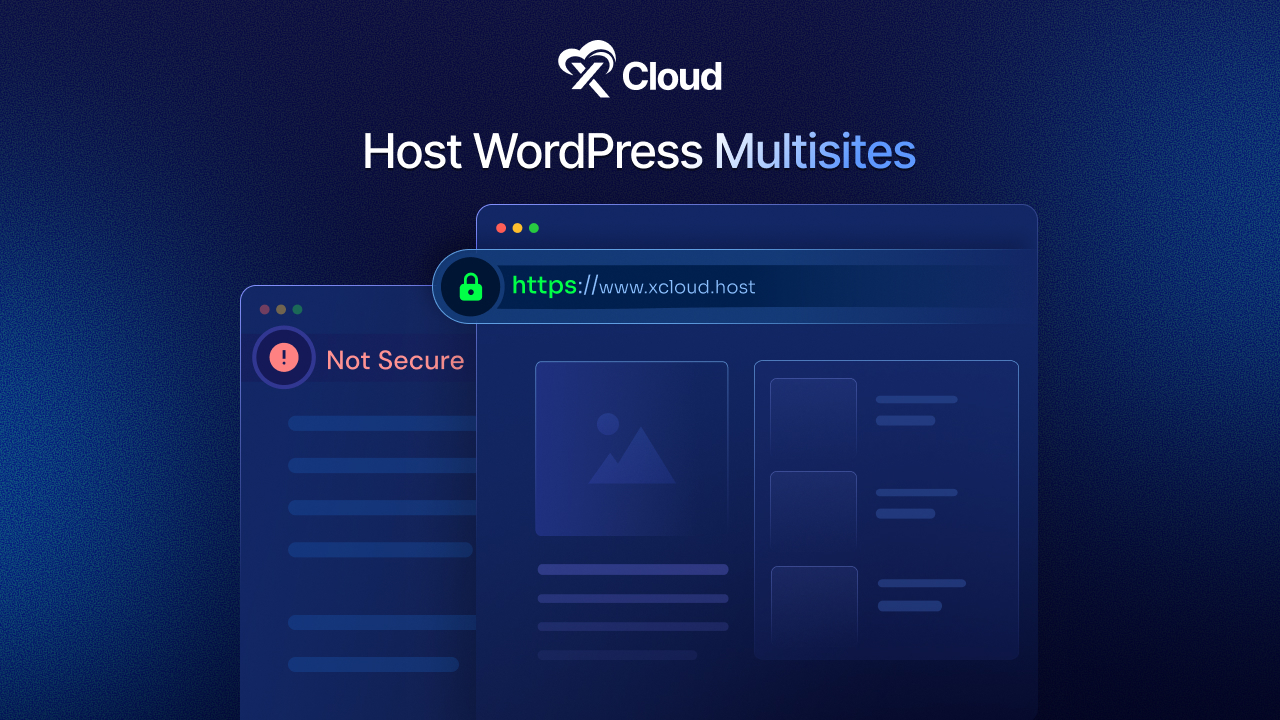Select the 'Host WordPress Multisites' heading
Screen dimensions: 1280x720
[639, 151]
